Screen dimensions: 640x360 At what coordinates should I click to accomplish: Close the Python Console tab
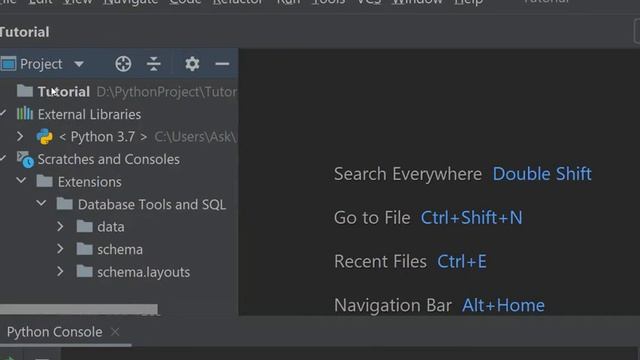click(x=115, y=332)
